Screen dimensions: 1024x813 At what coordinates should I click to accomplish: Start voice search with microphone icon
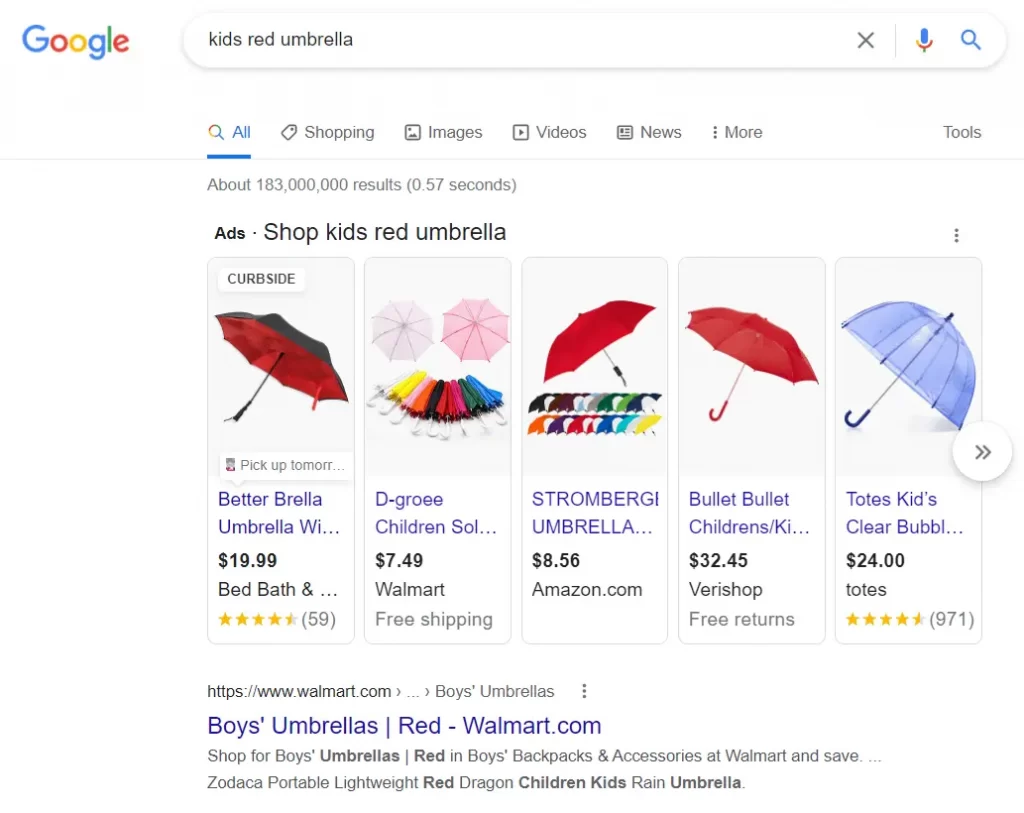(923, 40)
